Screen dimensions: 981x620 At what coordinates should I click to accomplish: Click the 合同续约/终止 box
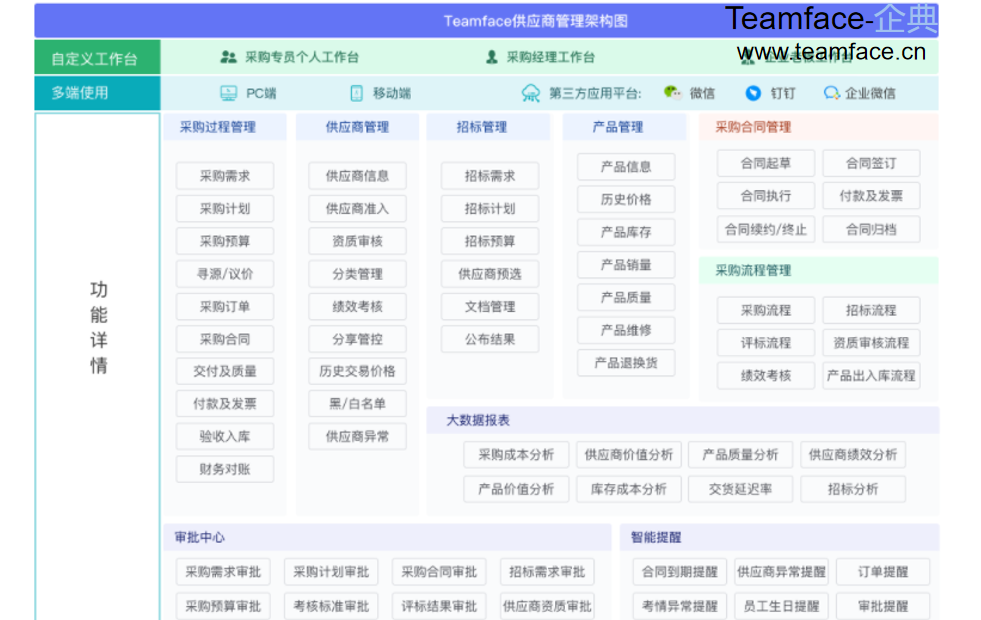pyautogui.click(x=766, y=229)
